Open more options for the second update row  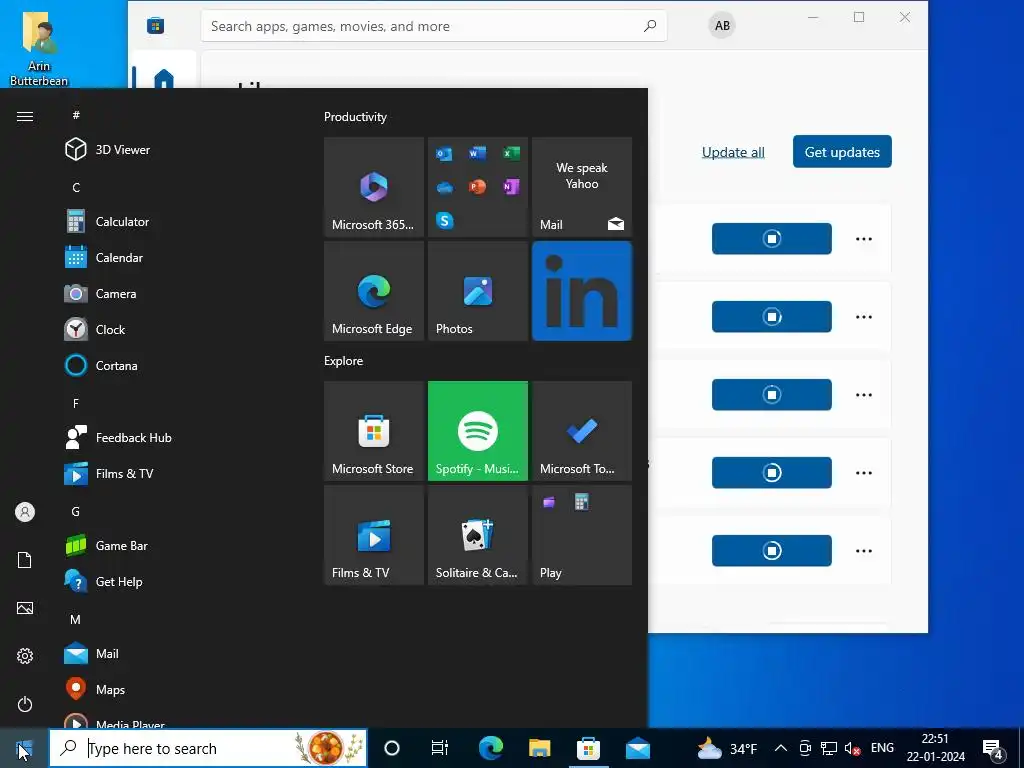[863, 317]
